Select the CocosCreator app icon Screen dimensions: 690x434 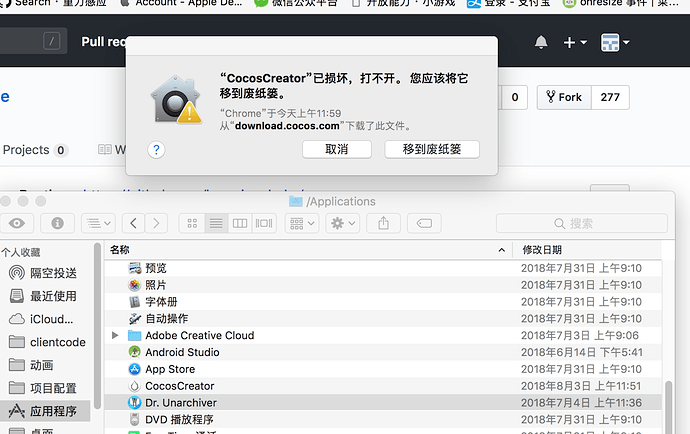coord(134,386)
